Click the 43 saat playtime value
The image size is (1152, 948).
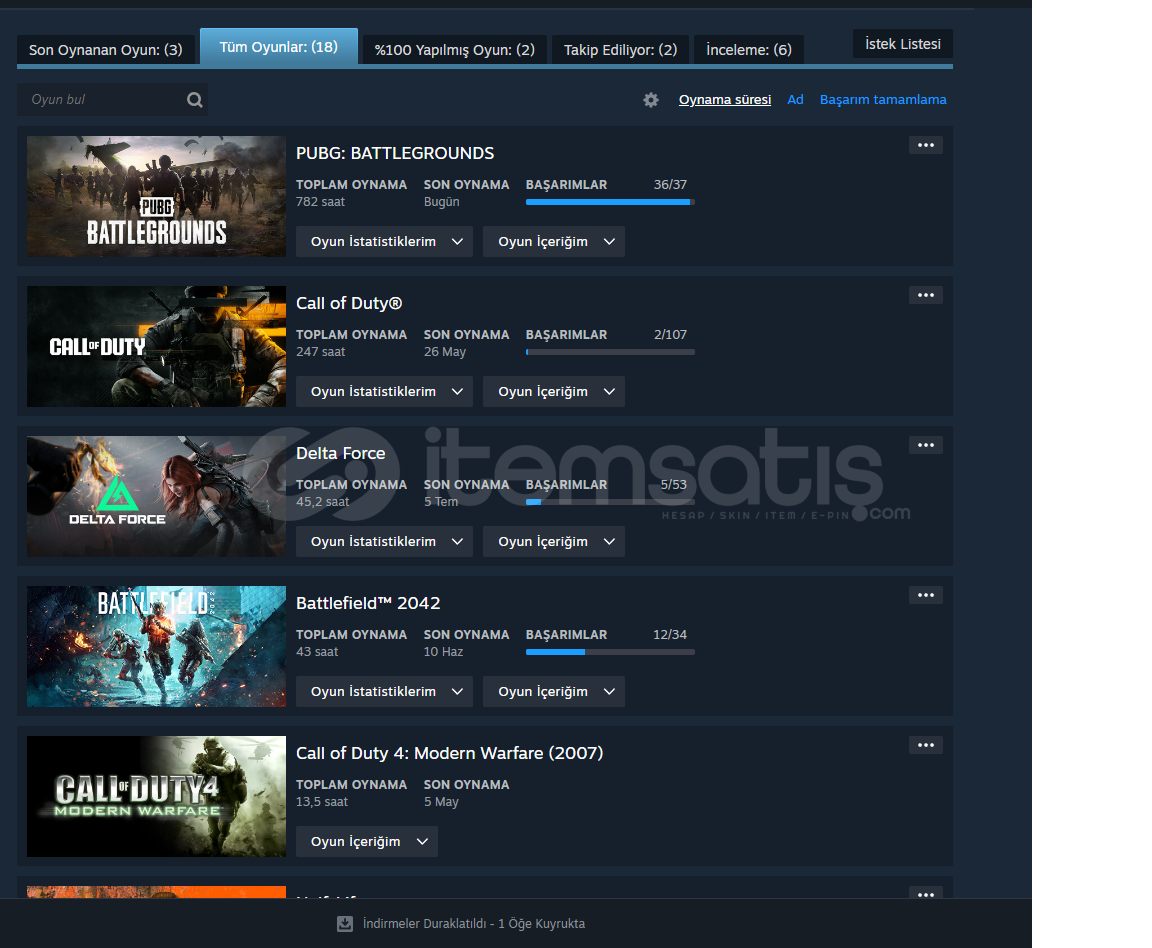coord(317,651)
